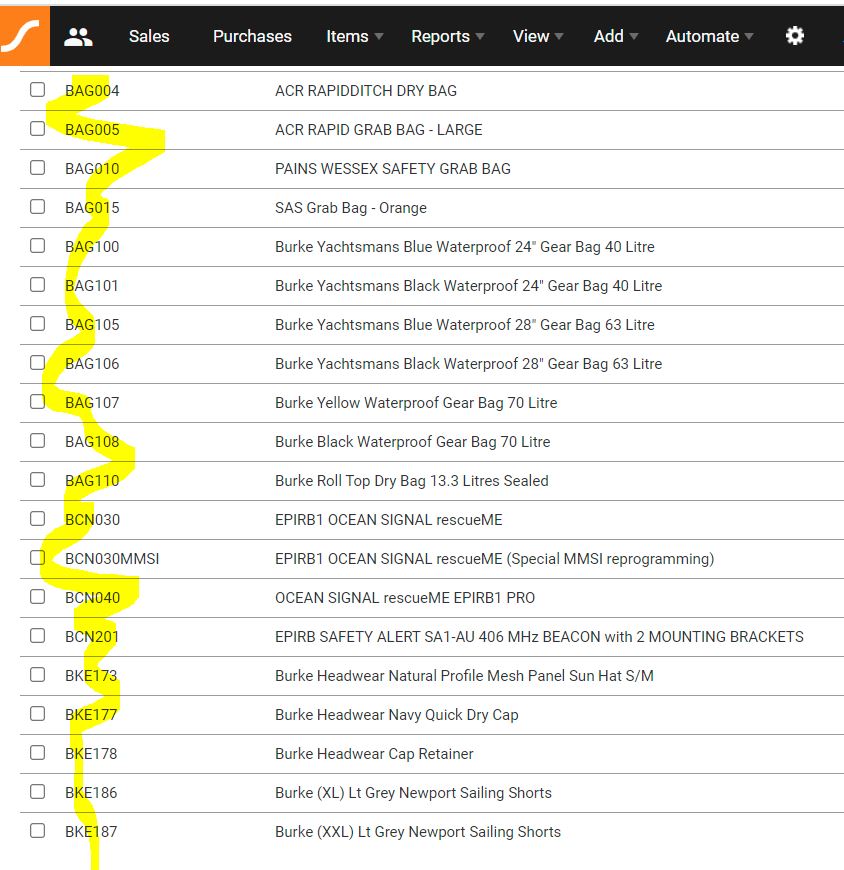
Task: Click 'Burke (XL) Lt Grey Newport Sailing Shorts'
Action: click(413, 793)
